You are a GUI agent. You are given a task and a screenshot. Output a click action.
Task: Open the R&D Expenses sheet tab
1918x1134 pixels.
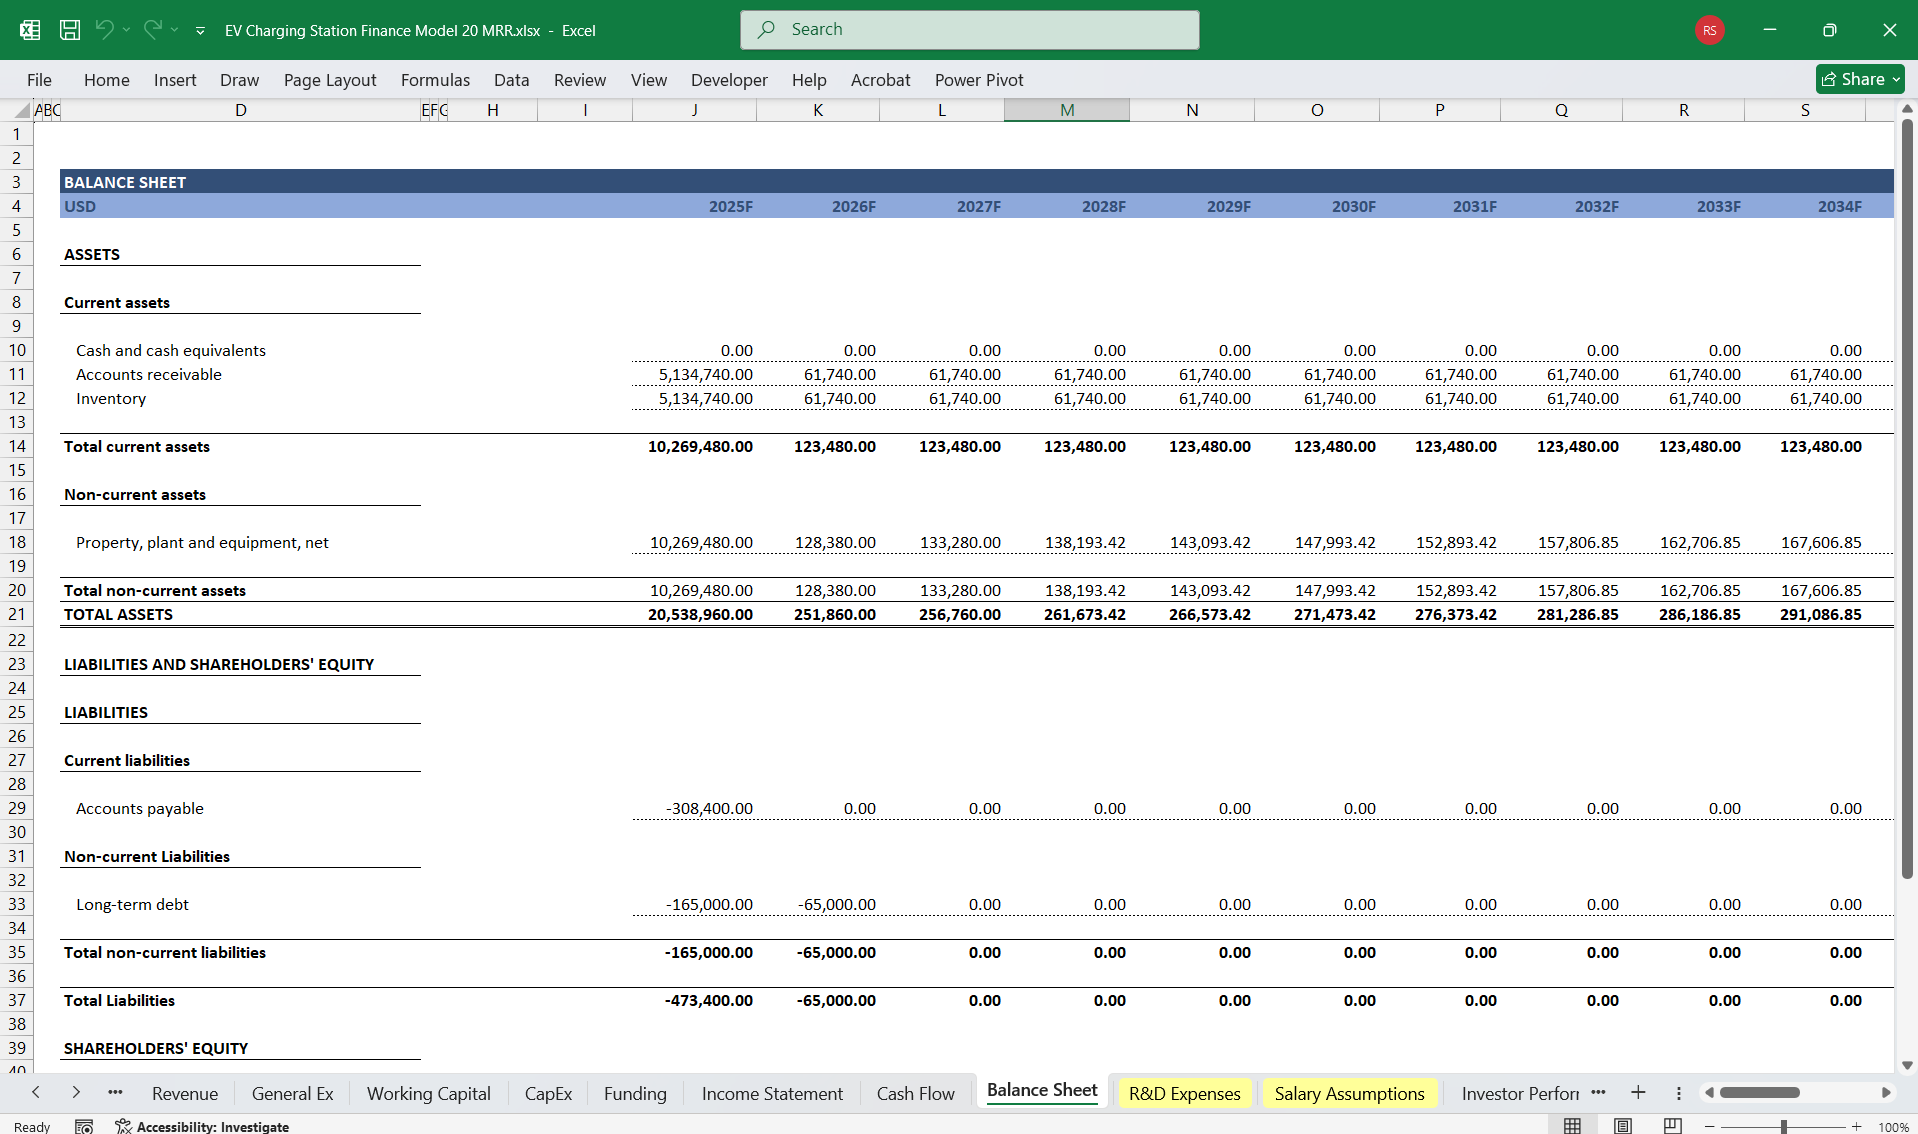click(1184, 1093)
